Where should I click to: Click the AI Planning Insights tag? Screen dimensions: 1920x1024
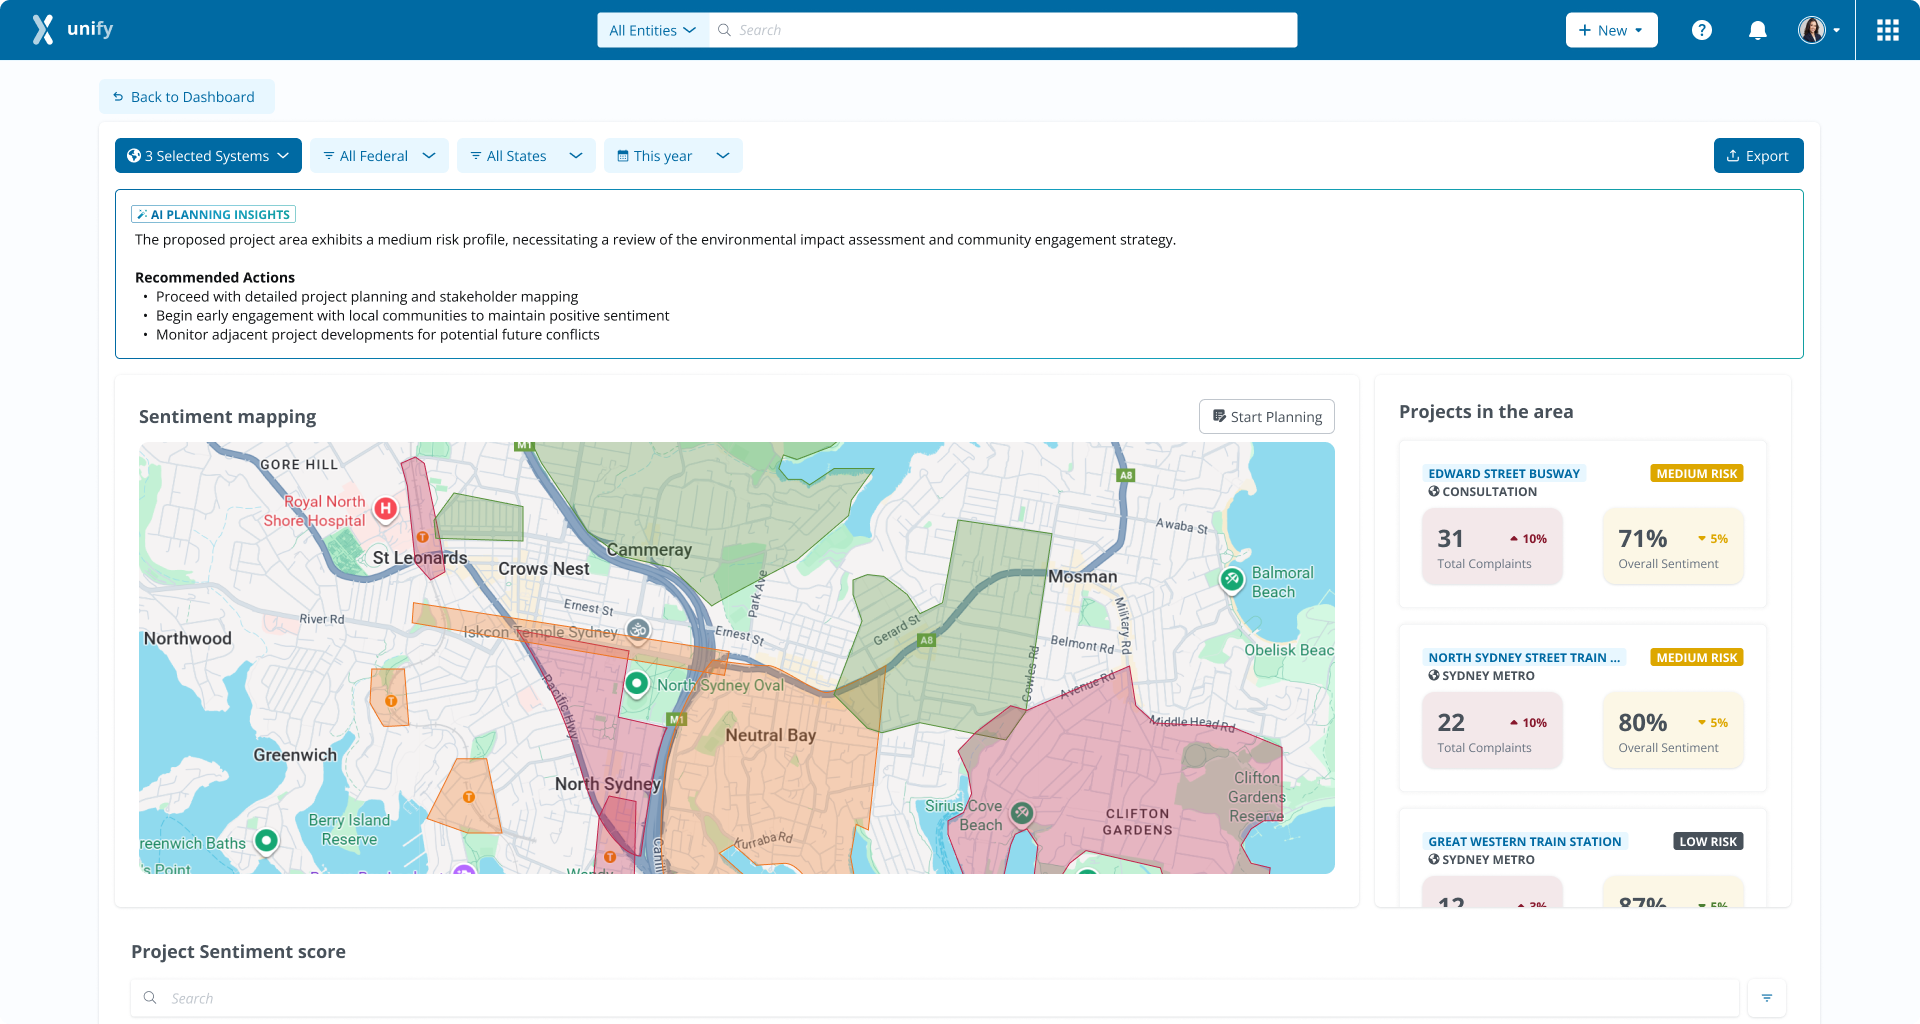coord(213,214)
